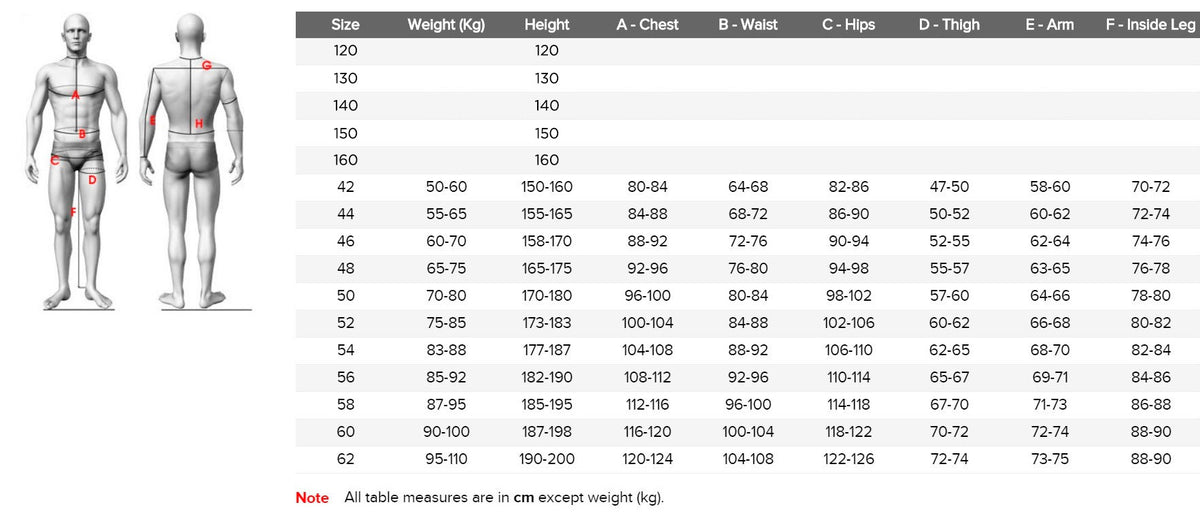Viewport: 1200px width, 524px height.
Task: Click the Height column header
Action: (x=546, y=25)
